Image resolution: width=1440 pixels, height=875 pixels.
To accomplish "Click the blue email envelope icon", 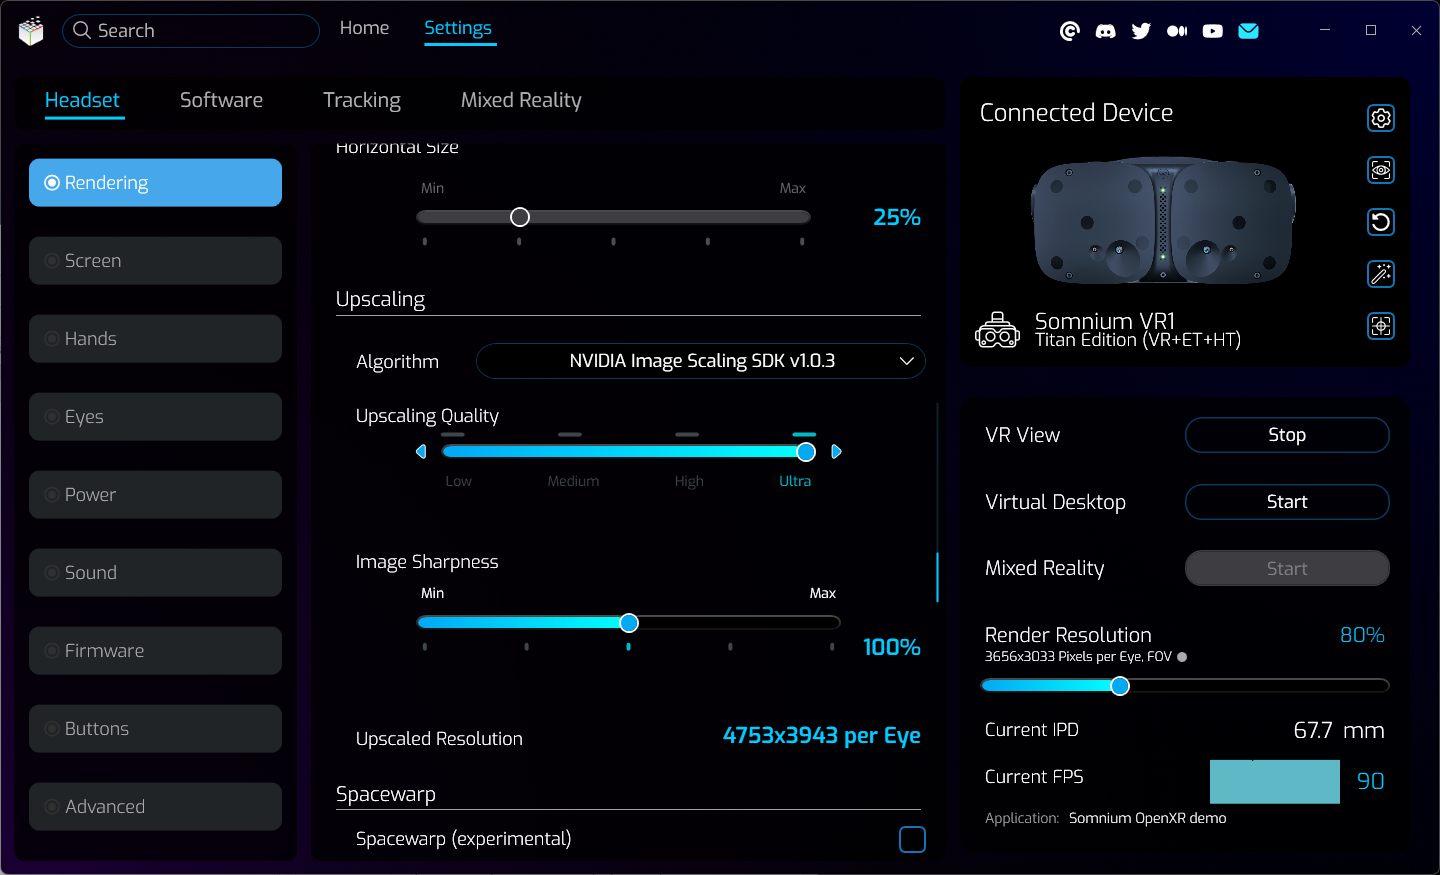I will (x=1248, y=31).
